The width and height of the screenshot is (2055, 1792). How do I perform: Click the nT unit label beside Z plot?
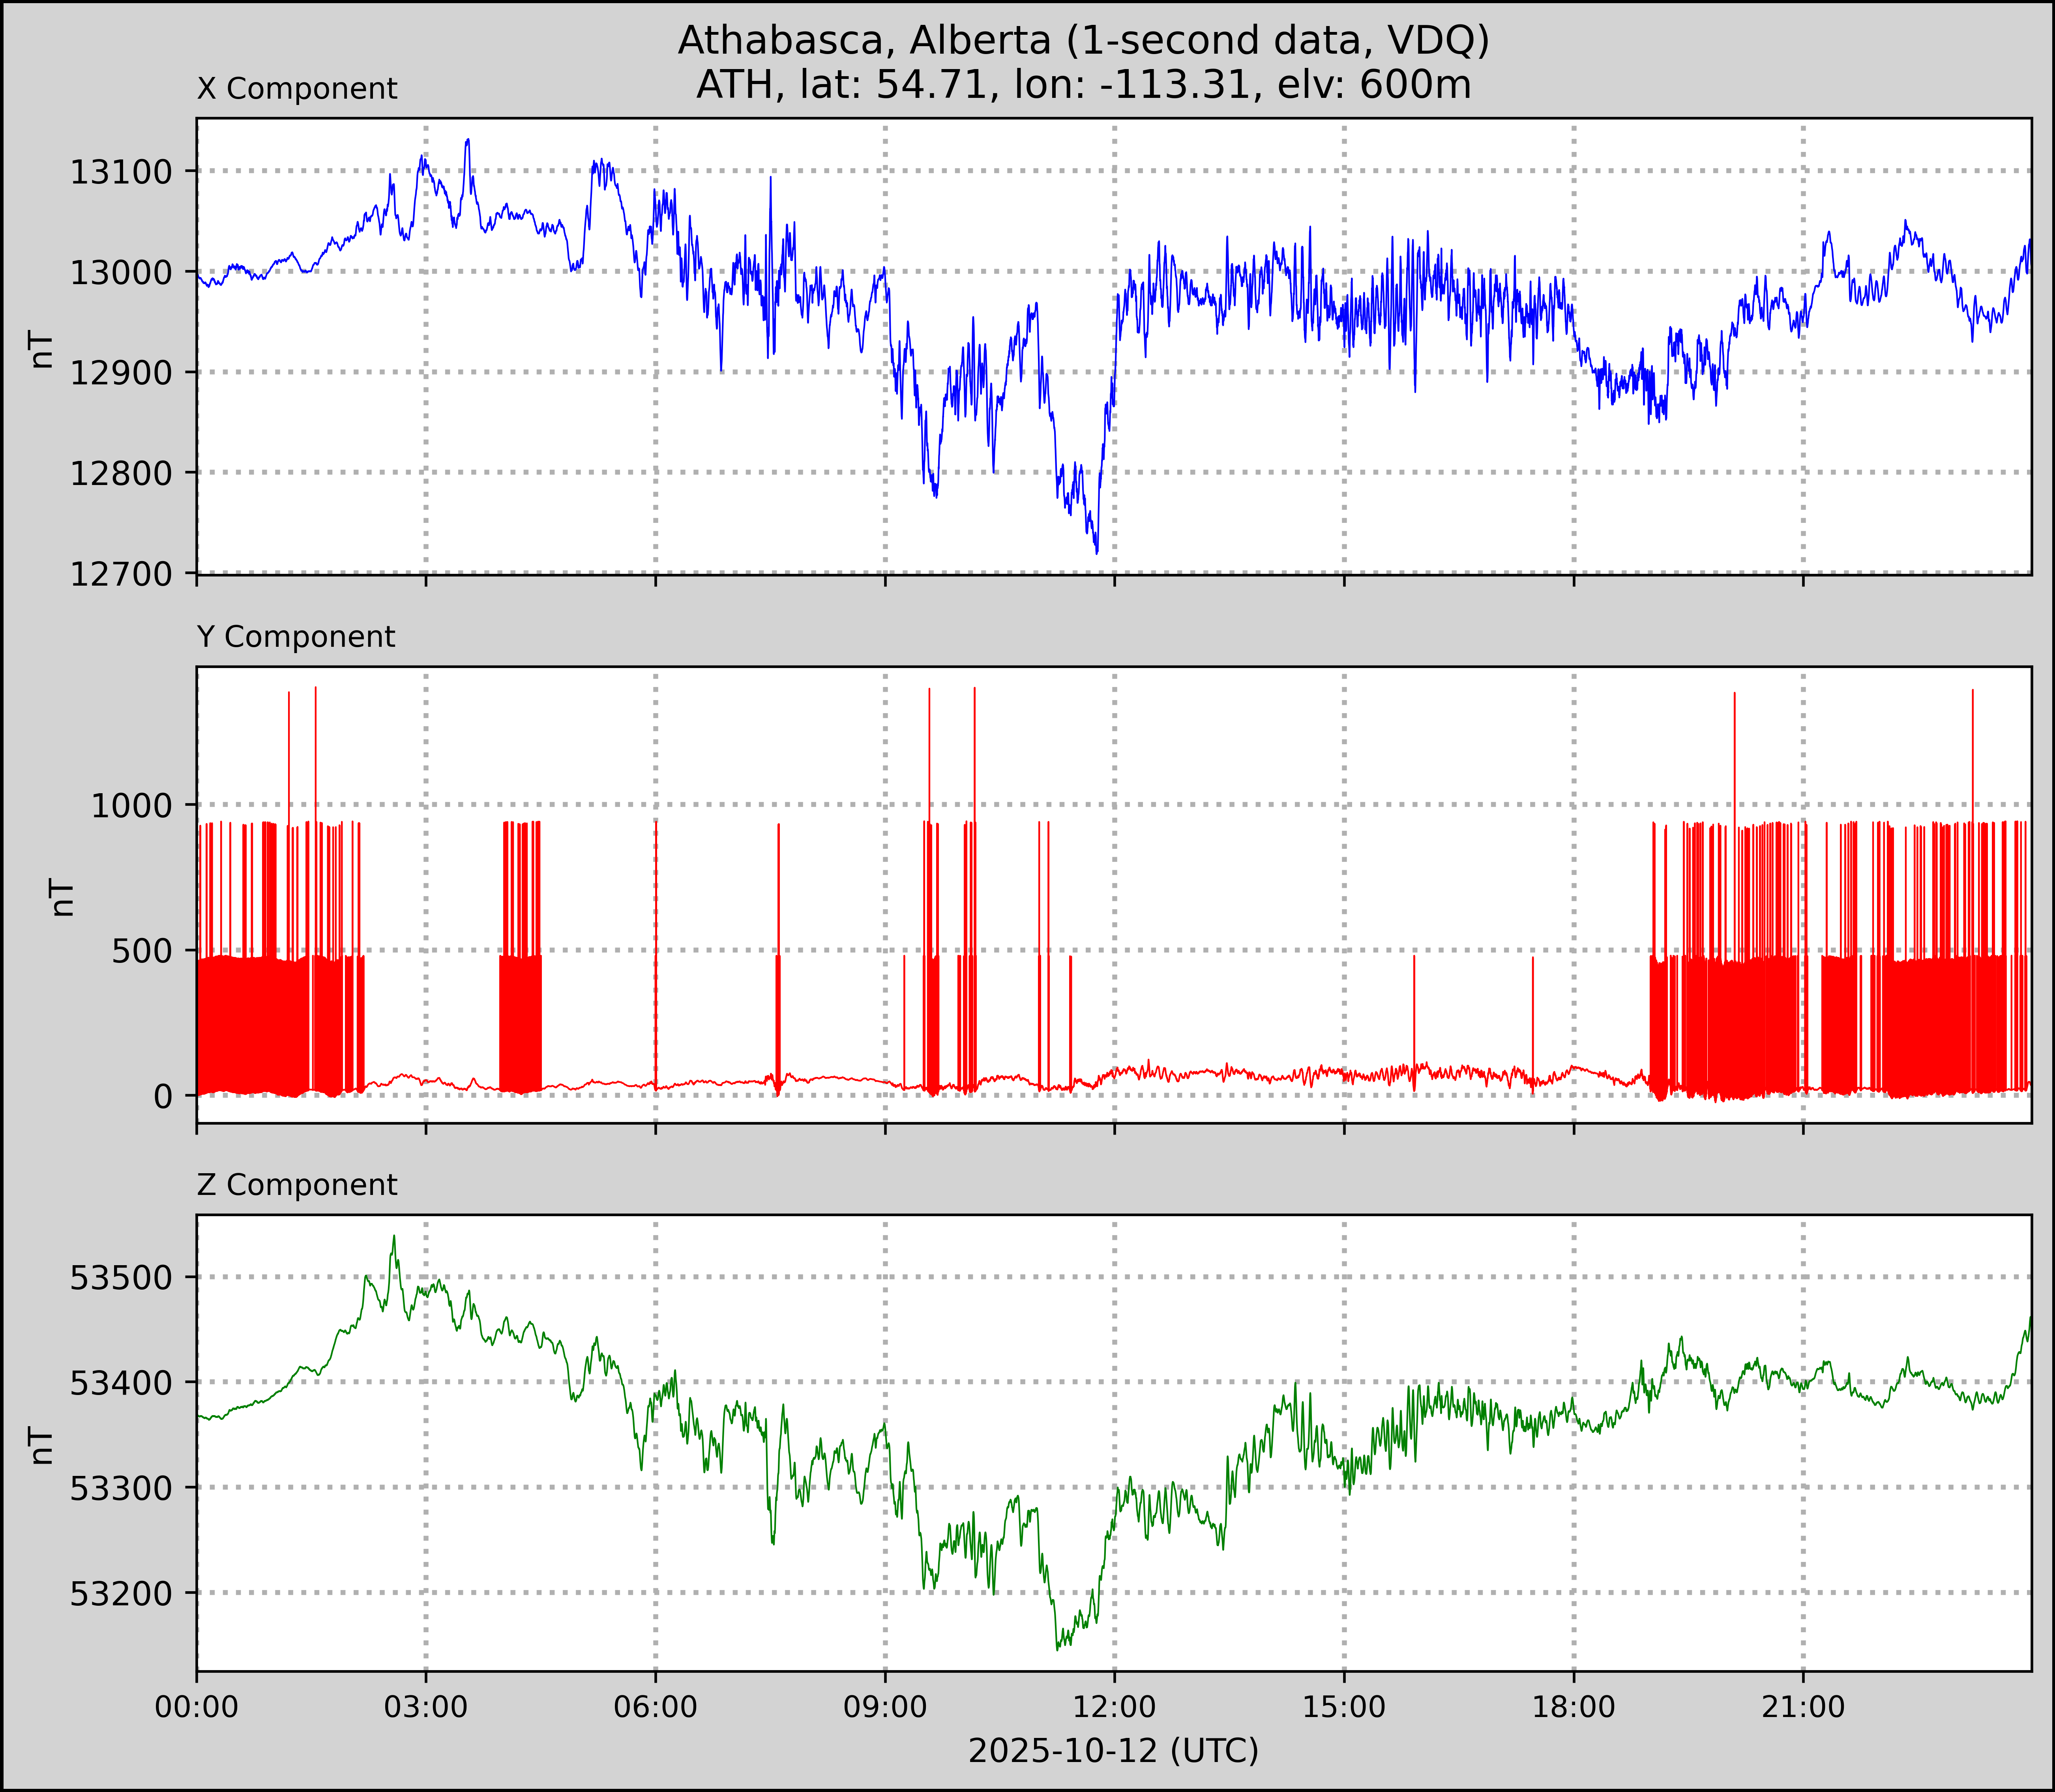coord(42,1445)
